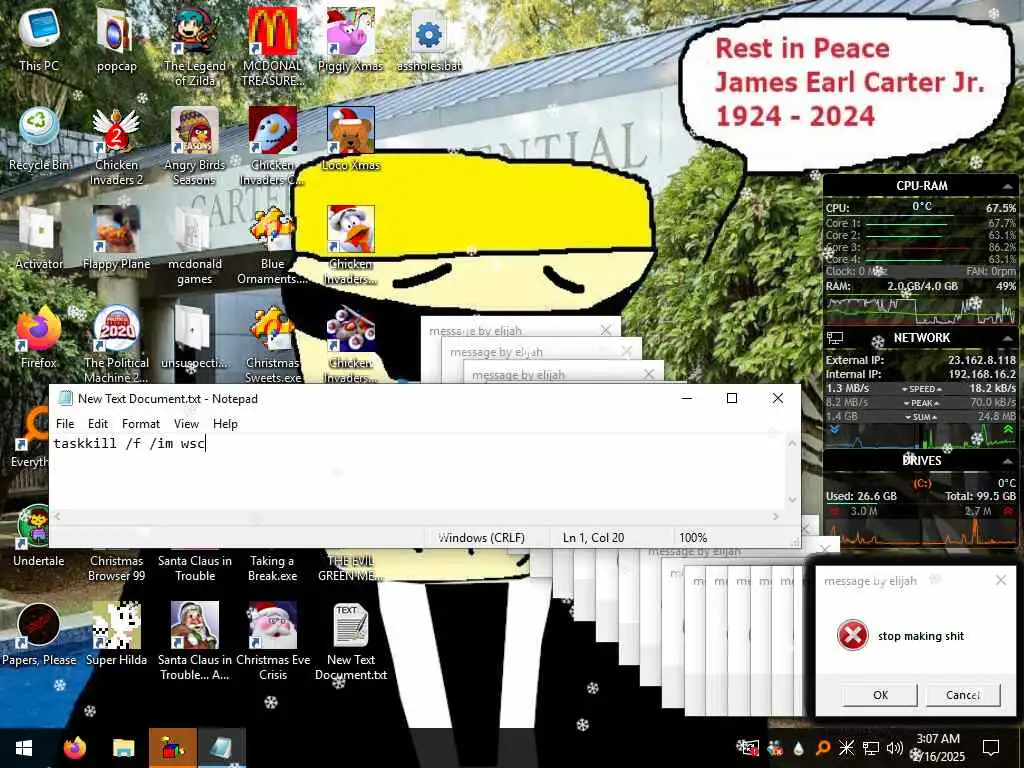Open the Notepad Edit menu
Viewport: 1024px width, 768px height.
click(98, 424)
